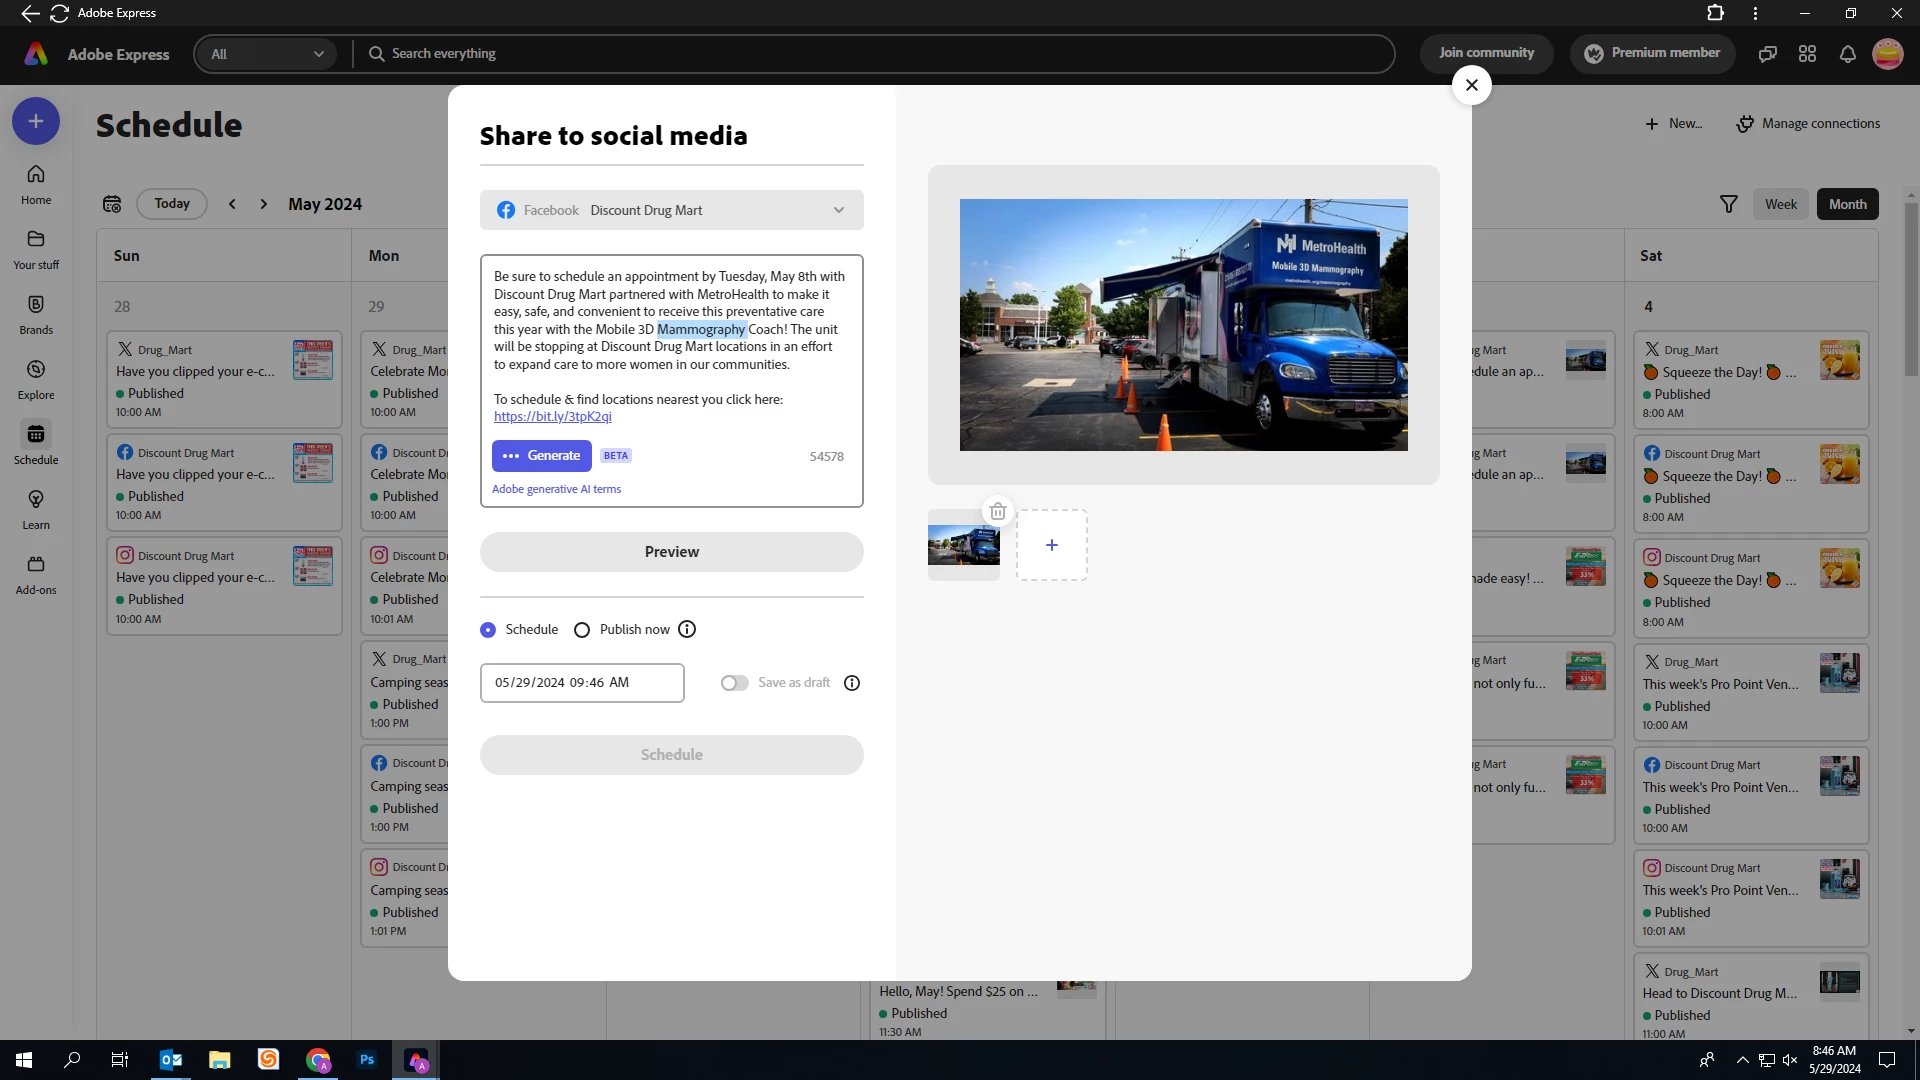
Task: Click the purple create new plus button
Action: 36,121
